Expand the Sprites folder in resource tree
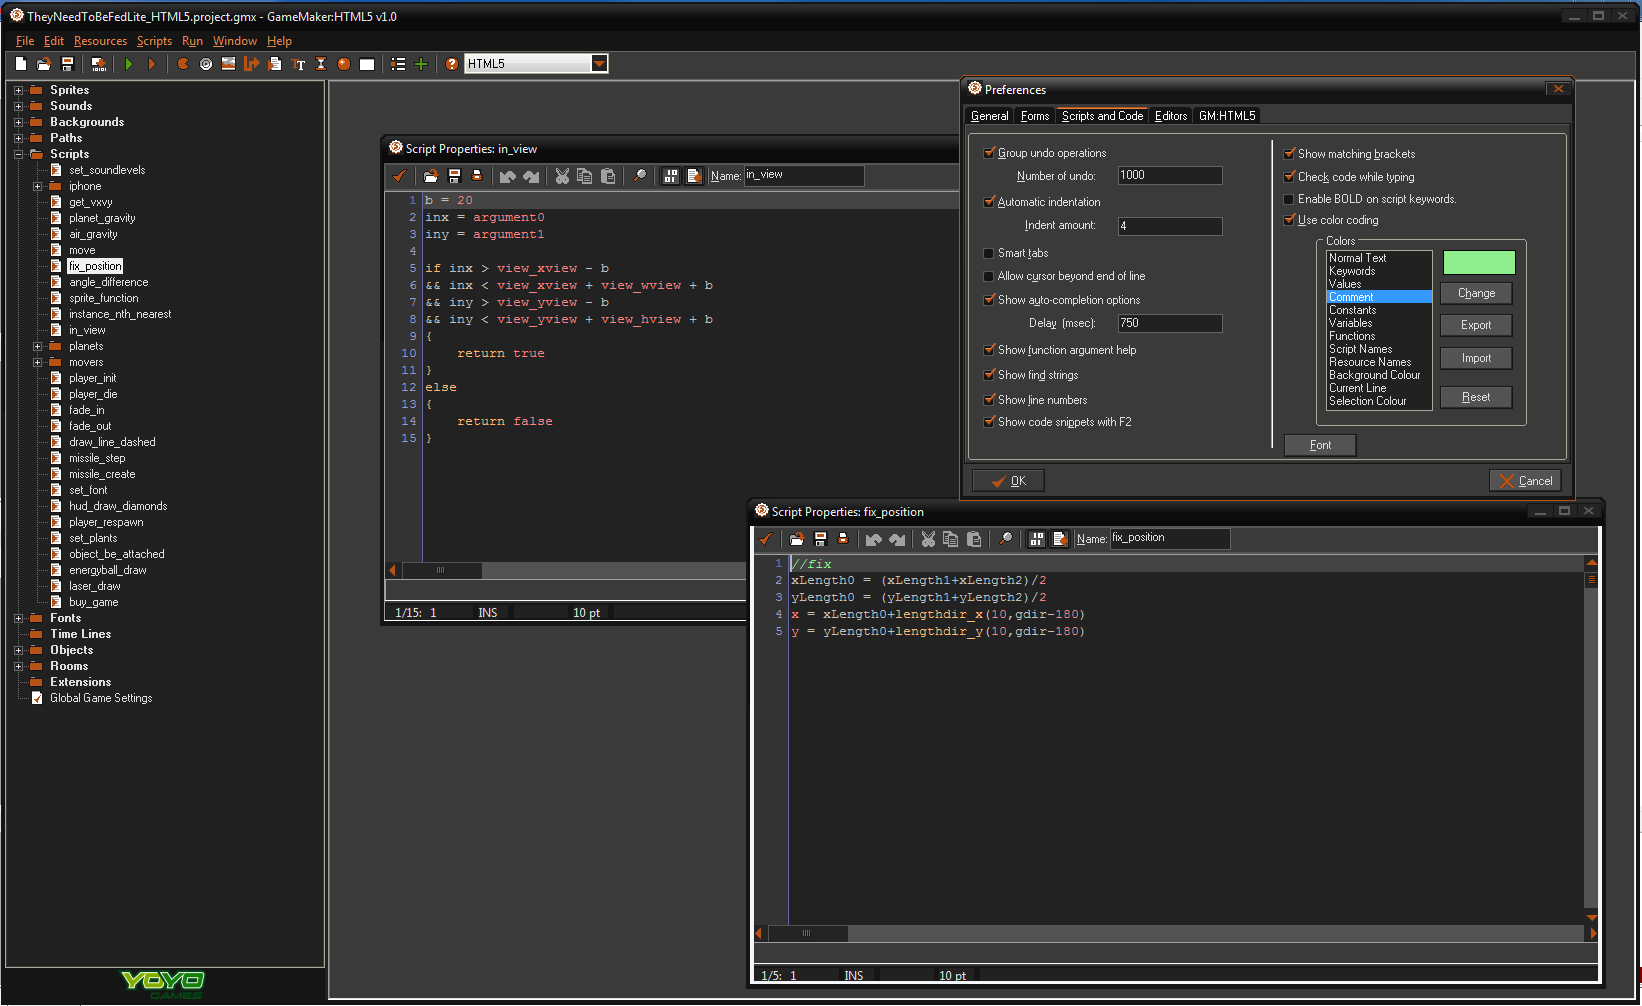Image resolution: width=1642 pixels, height=1006 pixels. (x=18, y=90)
